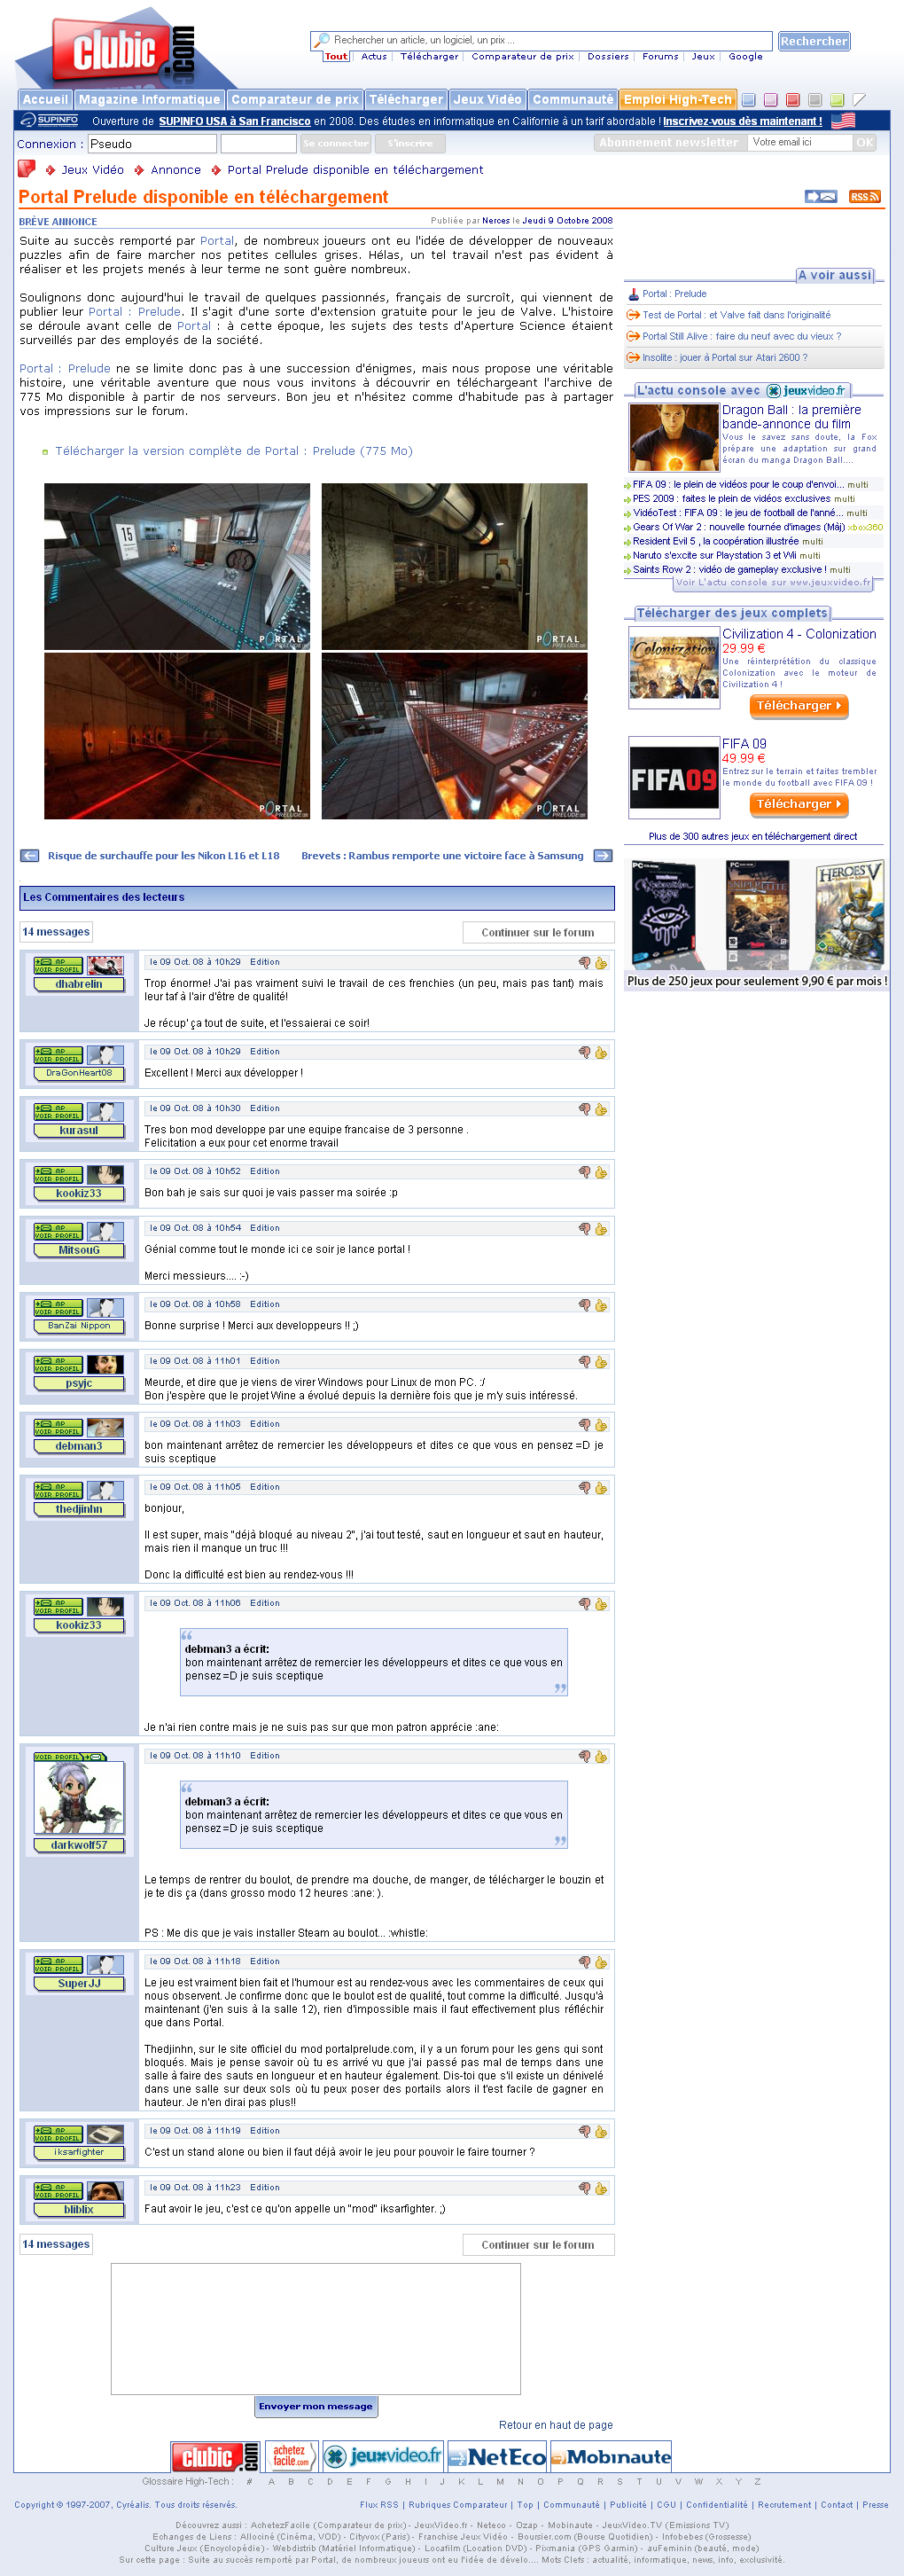Give a thumbs up to dhabrelin's comment
The image size is (904, 2576).
[601, 963]
